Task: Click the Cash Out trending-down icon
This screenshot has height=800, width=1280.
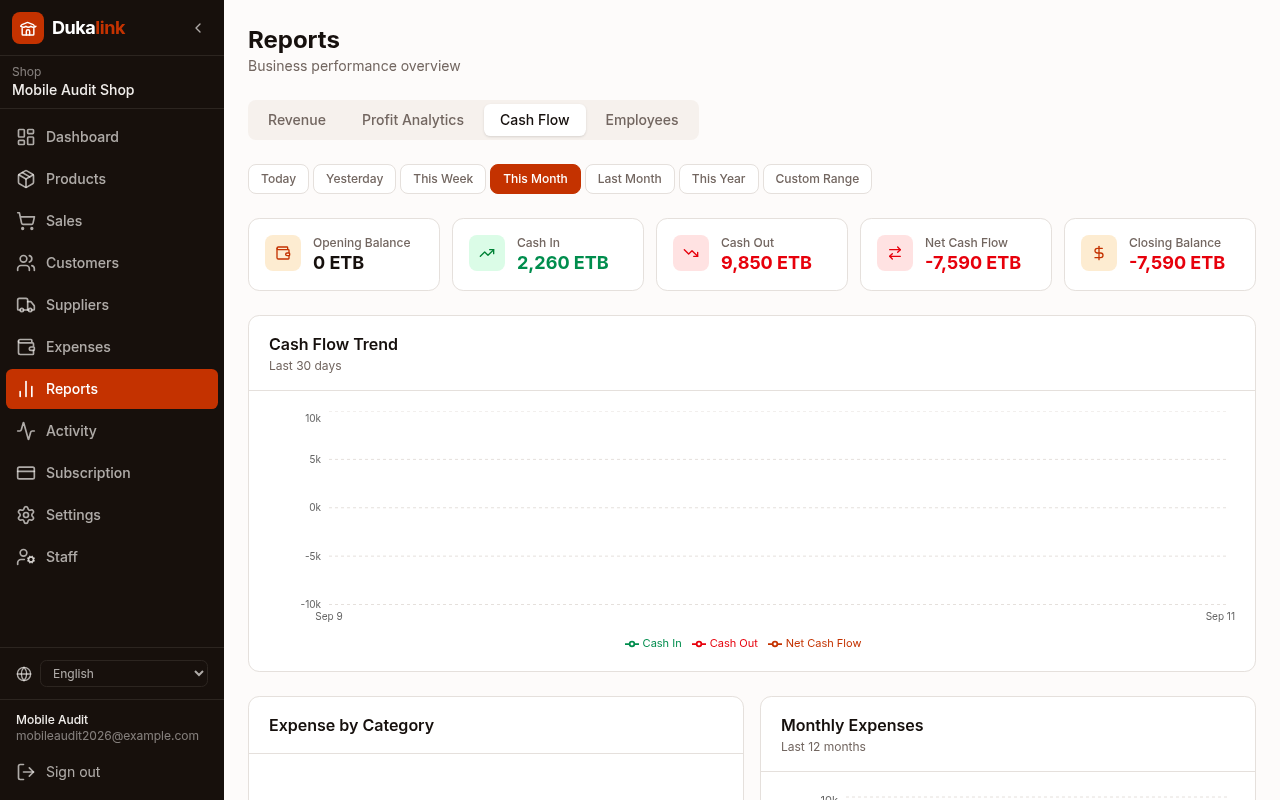Action: click(x=691, y=253)
